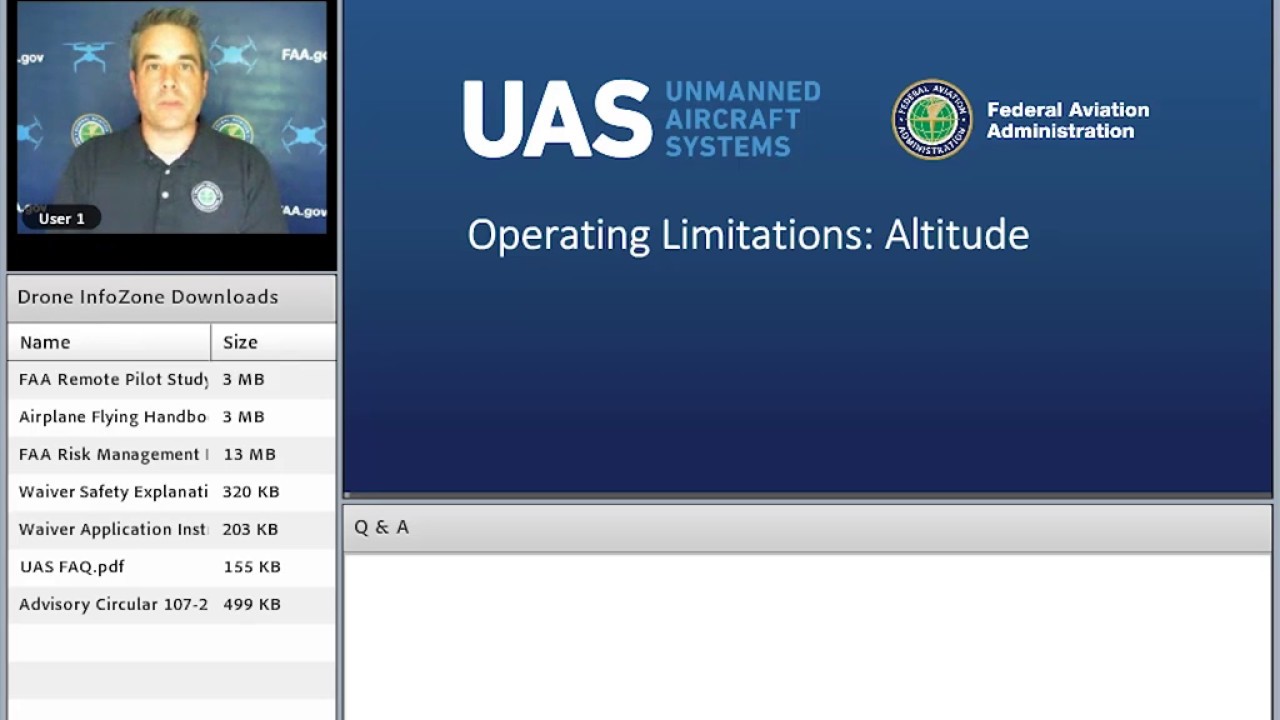1280x720 pixels.
Task: Click the 155 KB size cell
Action: pos(252,567)
